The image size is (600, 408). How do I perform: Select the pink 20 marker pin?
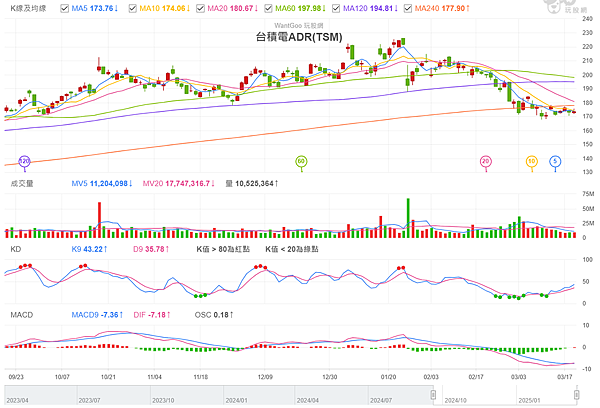[486, 162]
